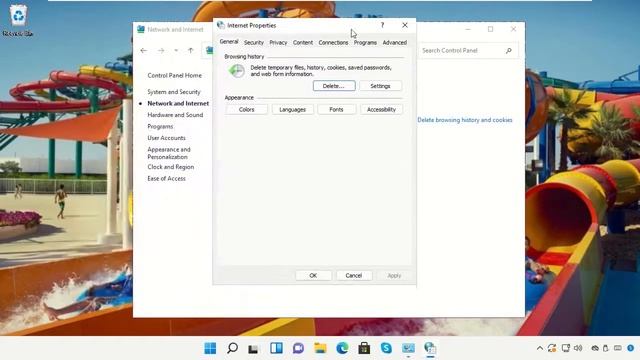Image resolution: width=640 pixels, height=360 pixels.
Task: Open Microsoft Store from taskbar
Action: pos(364,348)
